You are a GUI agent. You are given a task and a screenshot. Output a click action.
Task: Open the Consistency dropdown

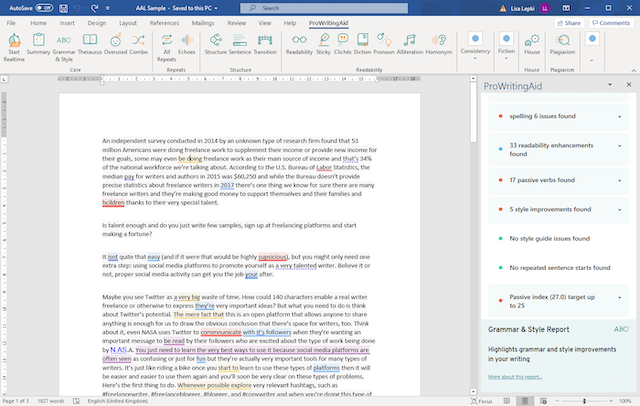(475, 46)
